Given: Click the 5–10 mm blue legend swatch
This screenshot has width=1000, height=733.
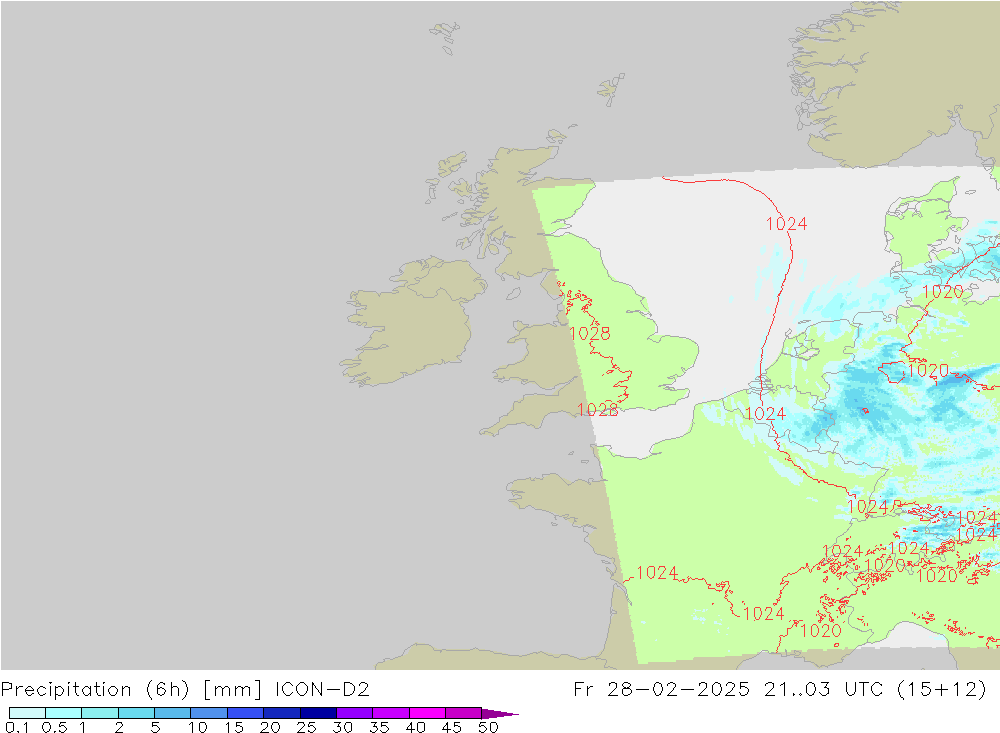Looking at the screenshot, I should pos(172,713).
